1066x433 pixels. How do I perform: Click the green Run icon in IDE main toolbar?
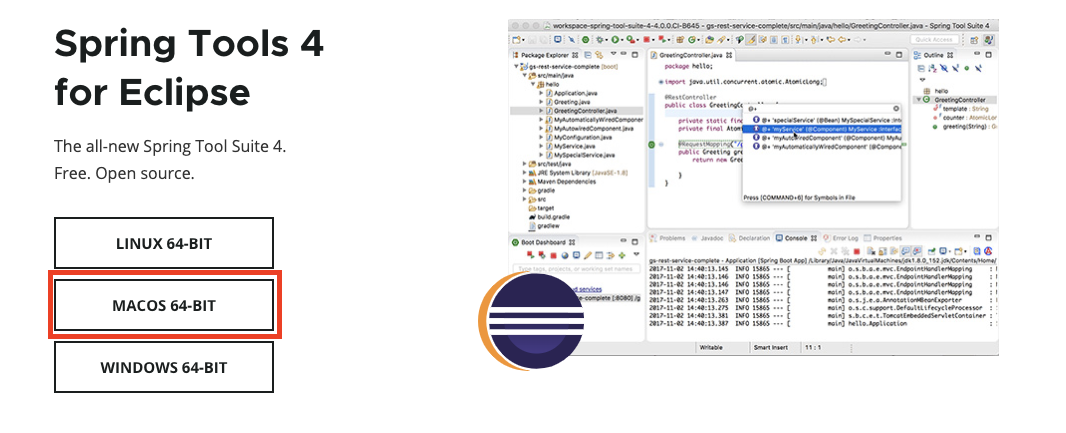(615, 39)
